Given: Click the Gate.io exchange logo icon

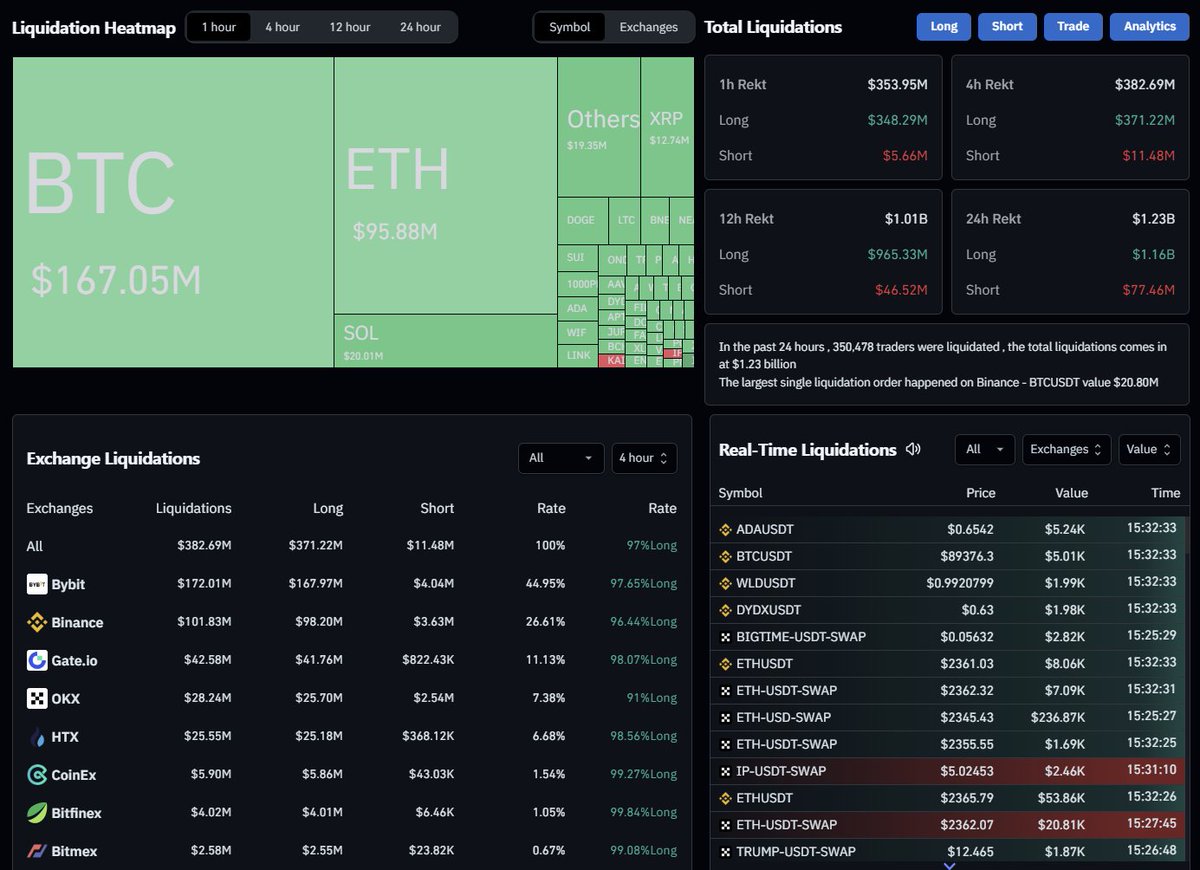Looking at the screenshot, I should [37, 660].
